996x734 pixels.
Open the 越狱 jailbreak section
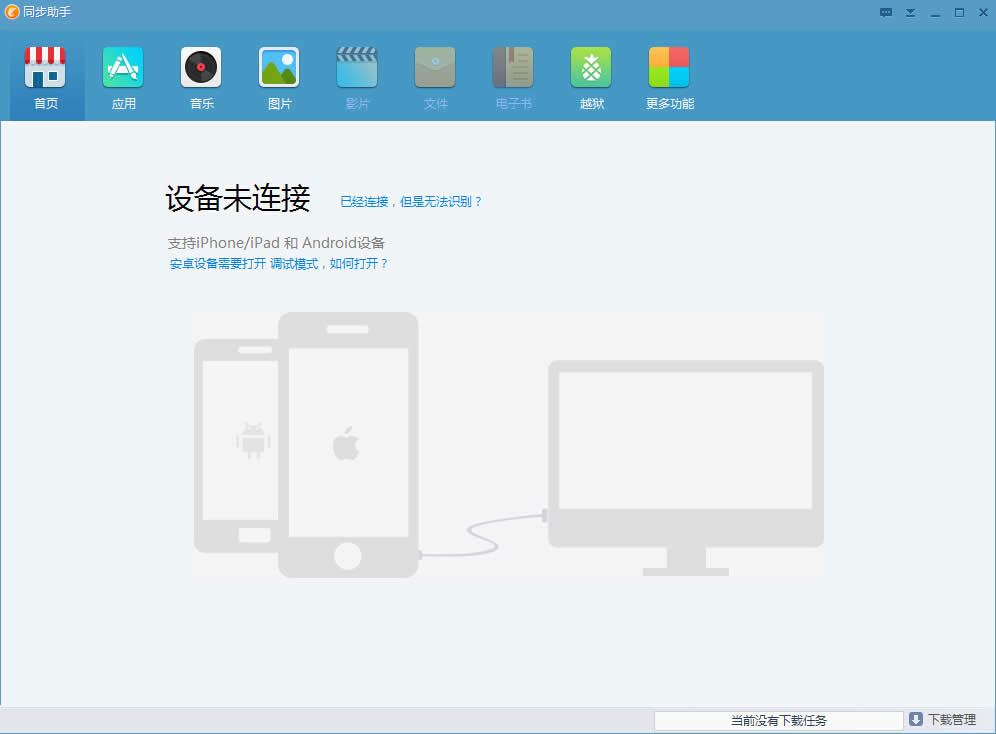click(591, 79)
